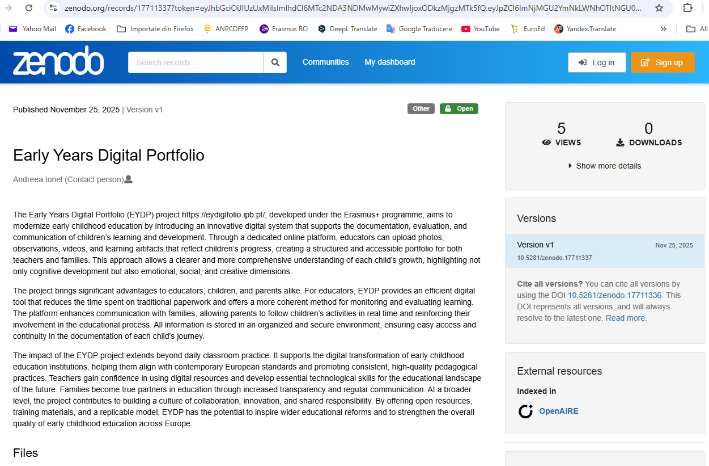Go to My dashboard
This screenshot has width=709, height=466.
pyautogui.click(x=389, y=62)
